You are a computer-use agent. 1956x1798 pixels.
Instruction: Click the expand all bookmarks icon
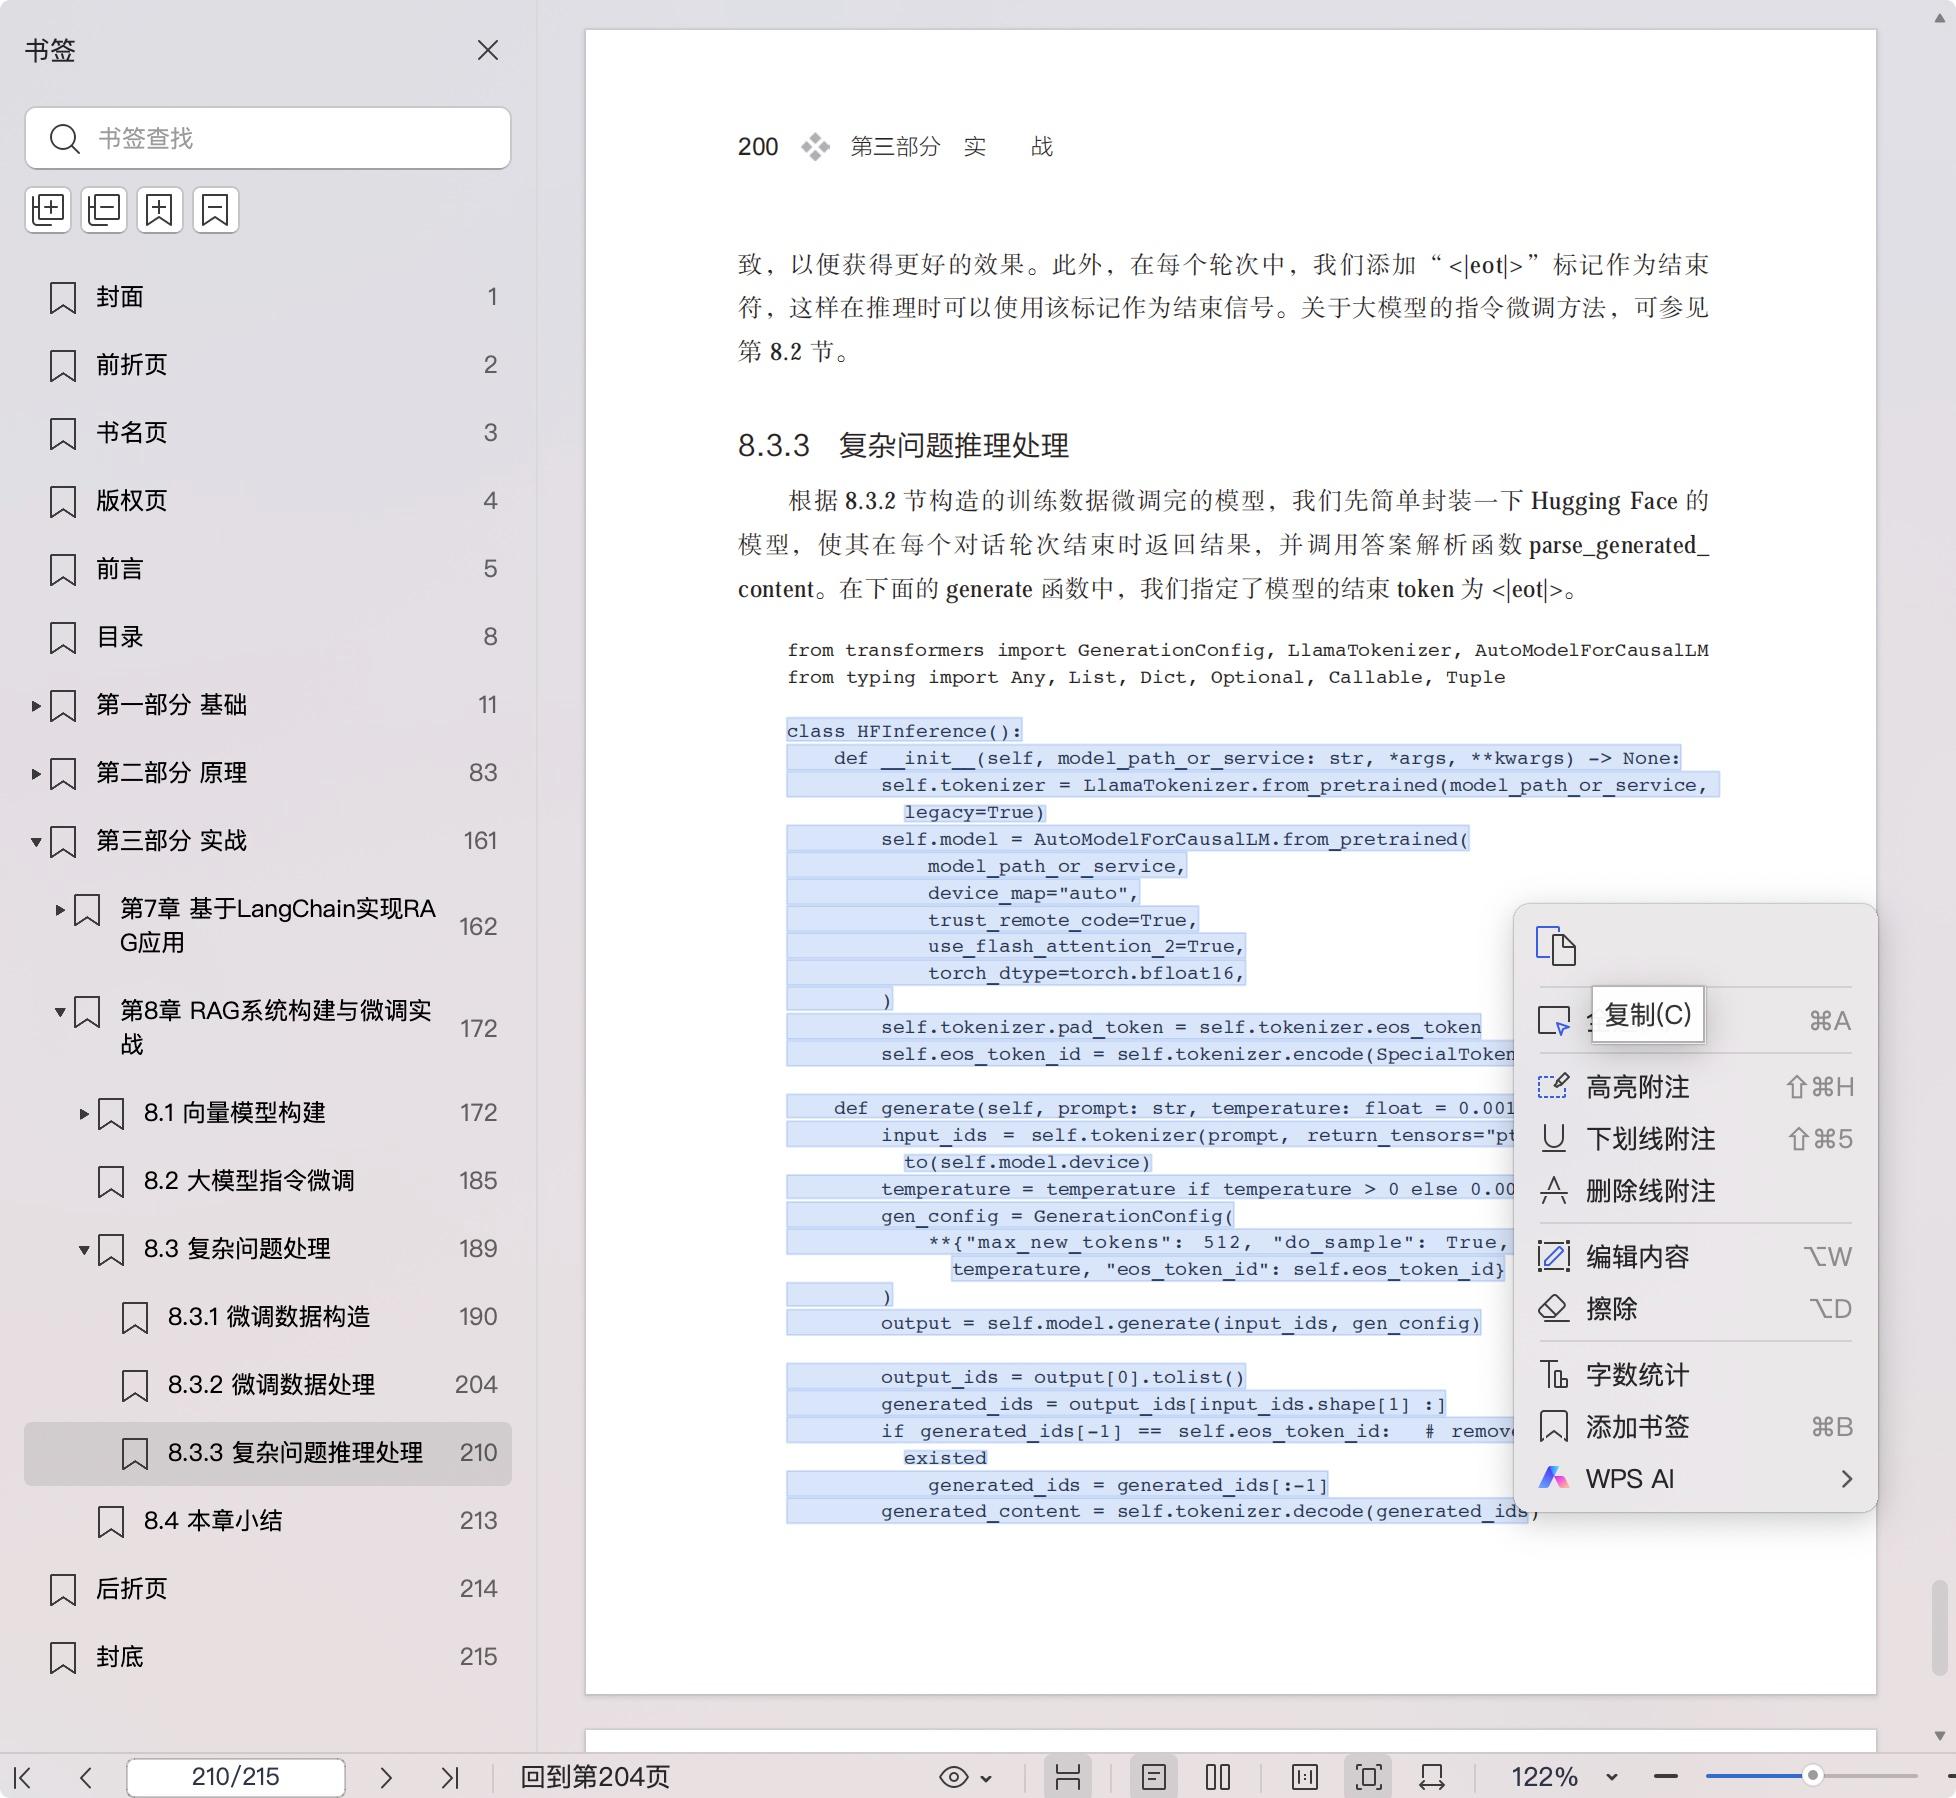pos(48,210)
